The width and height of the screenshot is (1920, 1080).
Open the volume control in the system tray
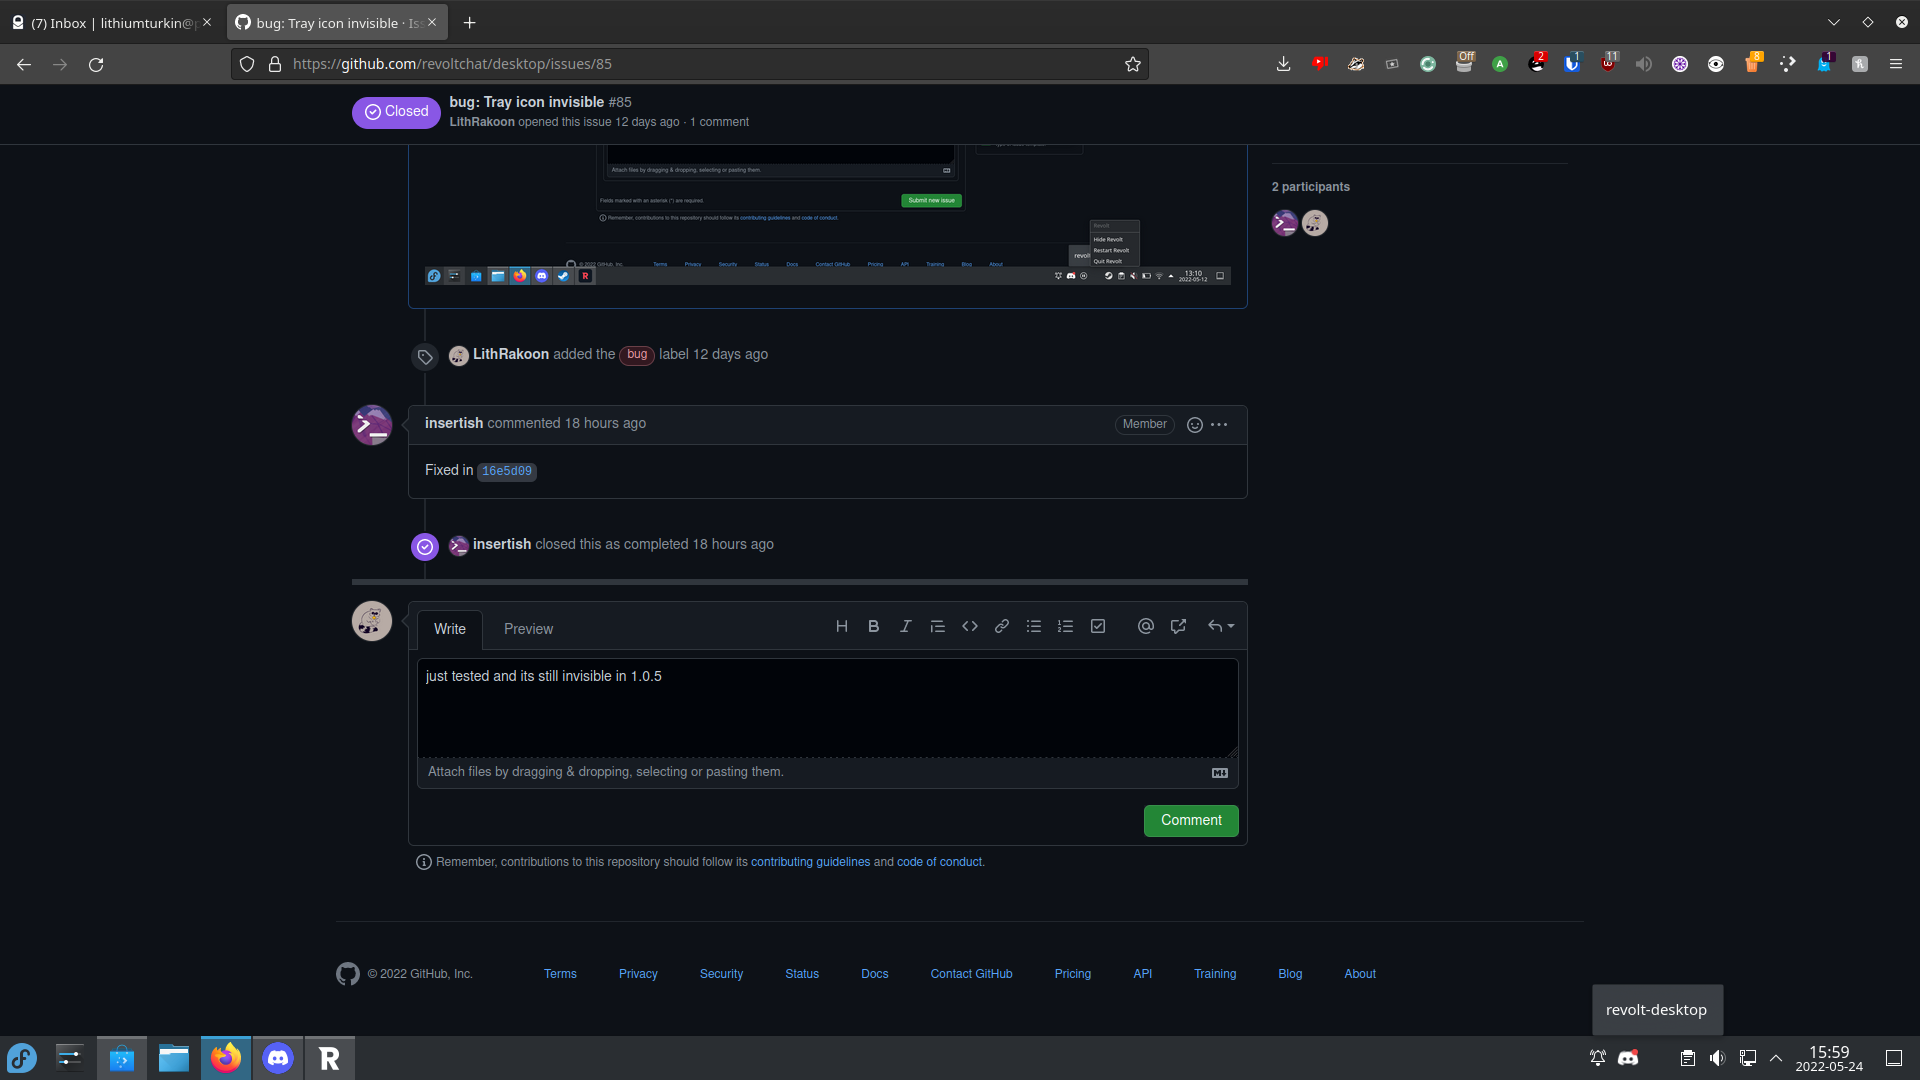click(x=1719, y=1058)
